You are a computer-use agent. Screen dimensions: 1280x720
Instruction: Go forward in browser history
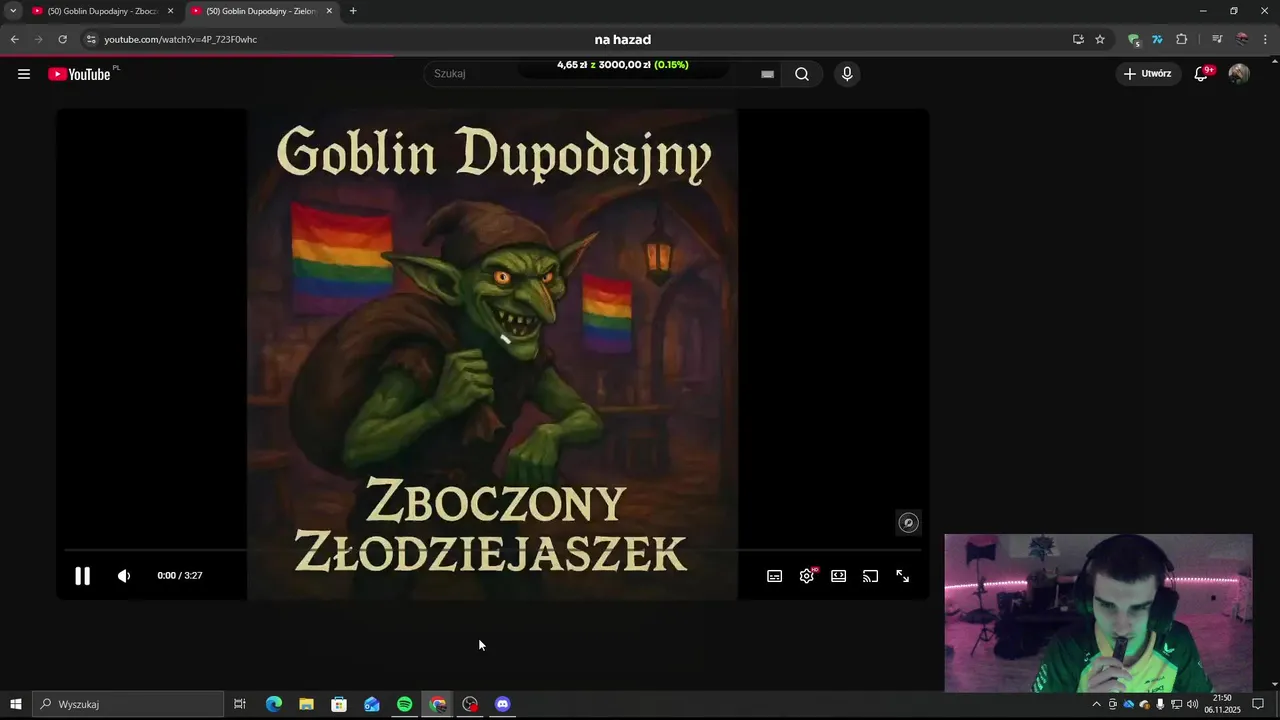pyautogui.click(x=39, y=40)
